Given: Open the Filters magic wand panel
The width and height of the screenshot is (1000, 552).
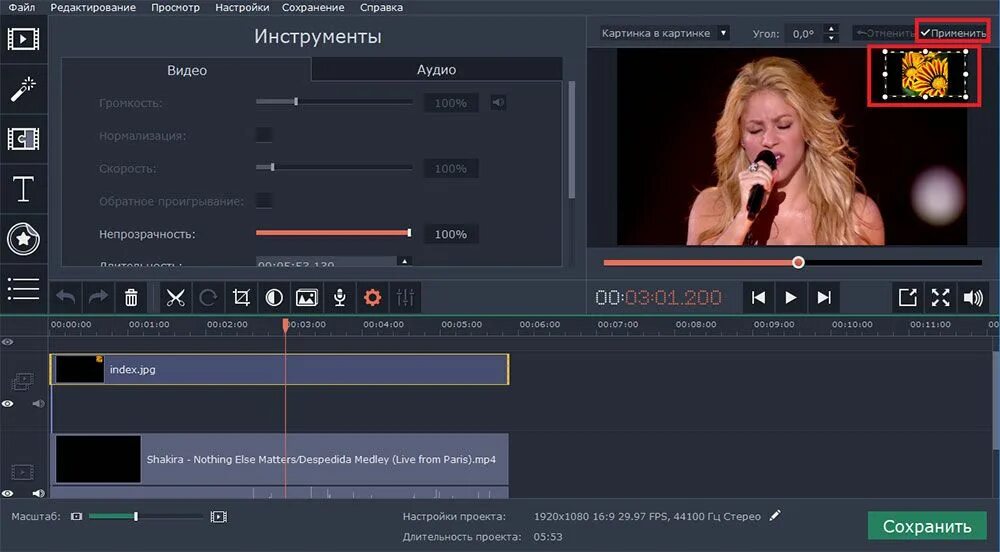Looking at the screenshot, I should point(23,89).
